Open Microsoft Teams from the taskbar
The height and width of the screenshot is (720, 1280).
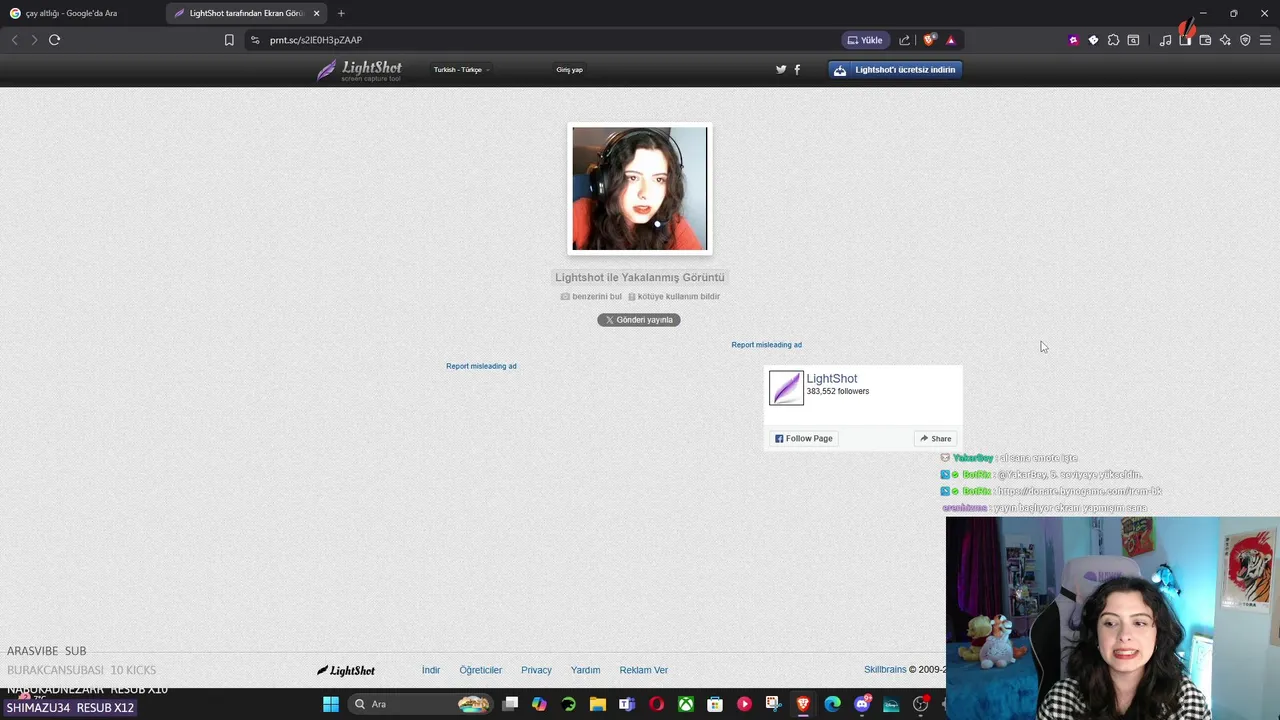(x=627, y=704)
